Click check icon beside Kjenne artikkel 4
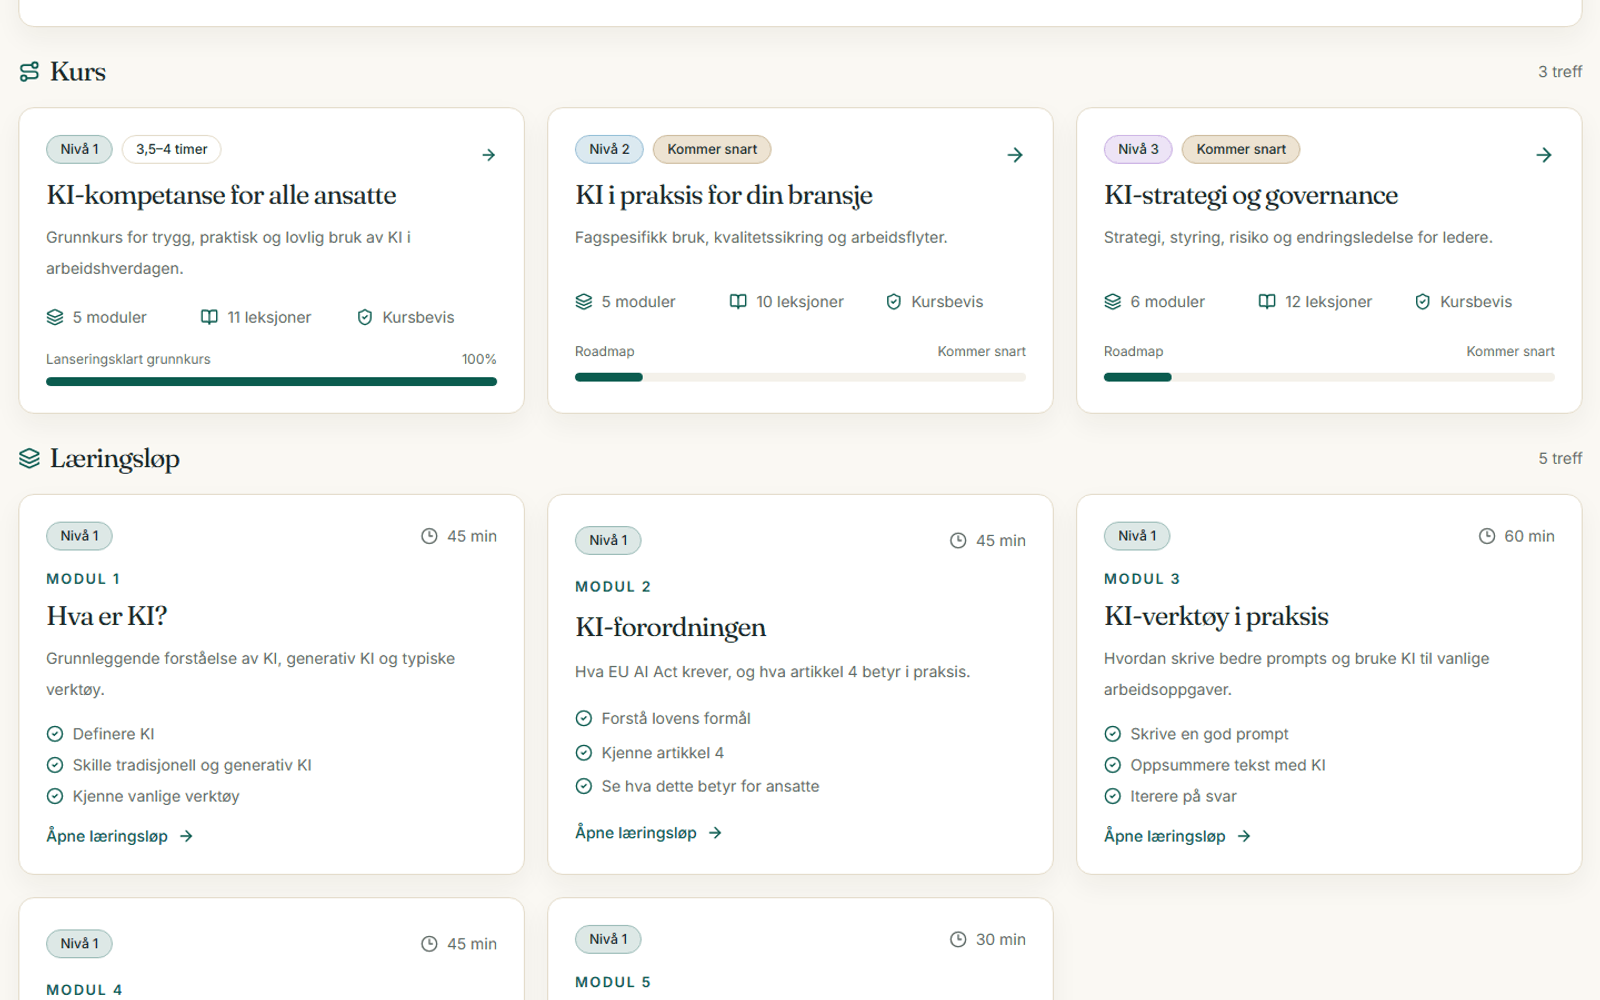Image resolution: width=1600 pixels, height=1000 pixels. pos(584,753)
